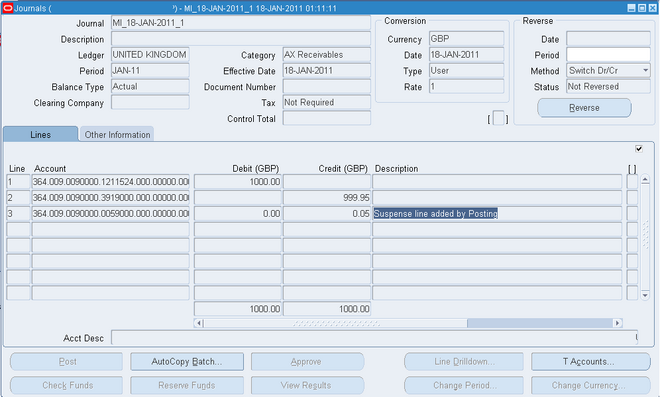Click the maximize window icon
The width and height of the screenshot is (660, 397).
642,8
